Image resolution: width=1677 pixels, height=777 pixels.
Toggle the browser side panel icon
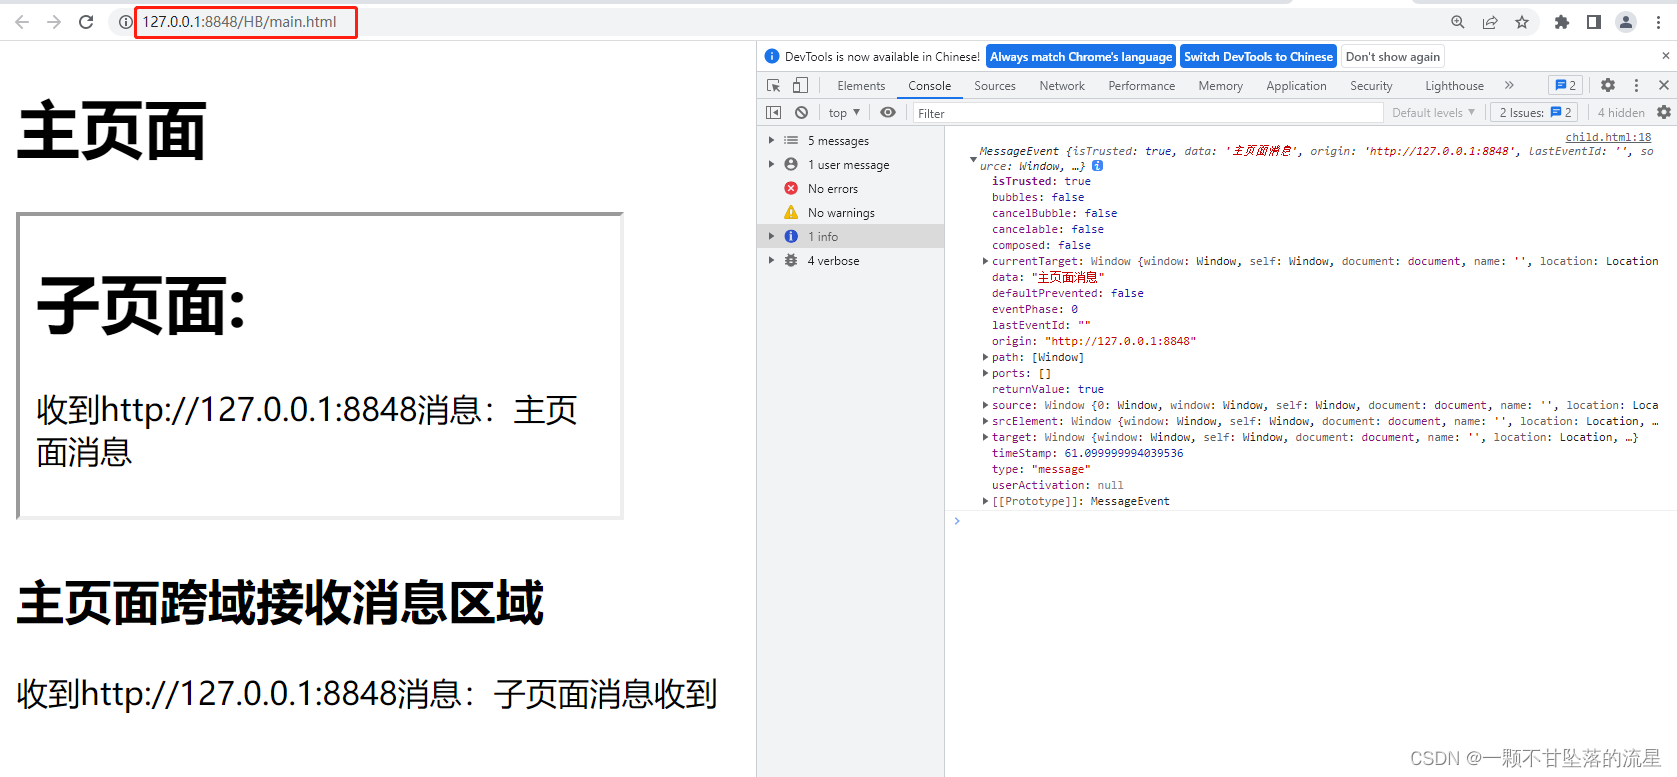(1594, 22)
